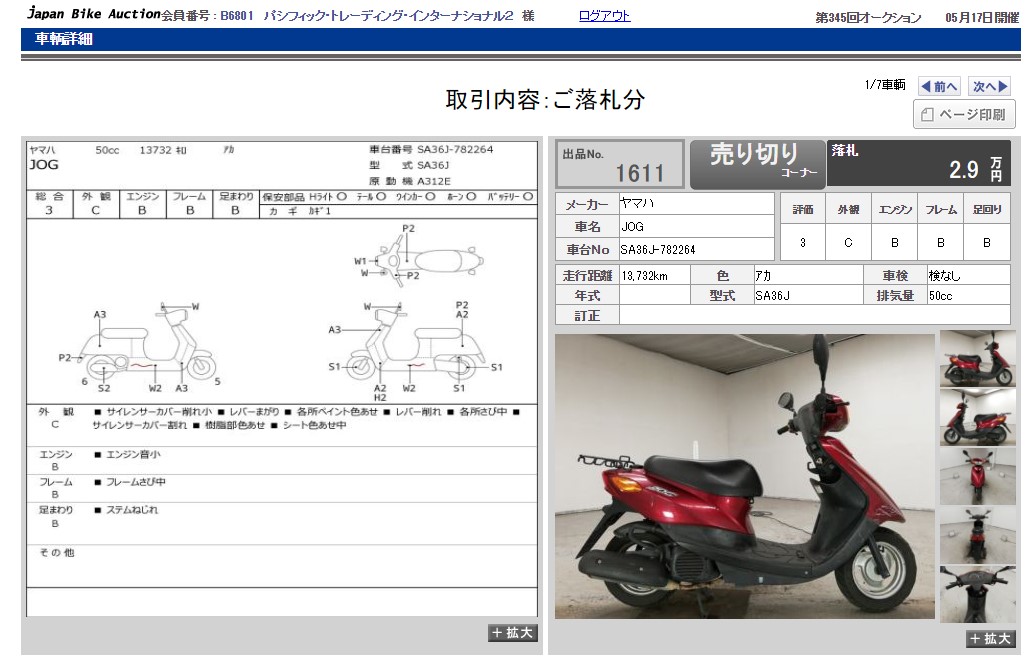The height and width of the screenshot is (663, 1033).
Task: Go to next vehicle with 次へ
Action: (990, 86)
